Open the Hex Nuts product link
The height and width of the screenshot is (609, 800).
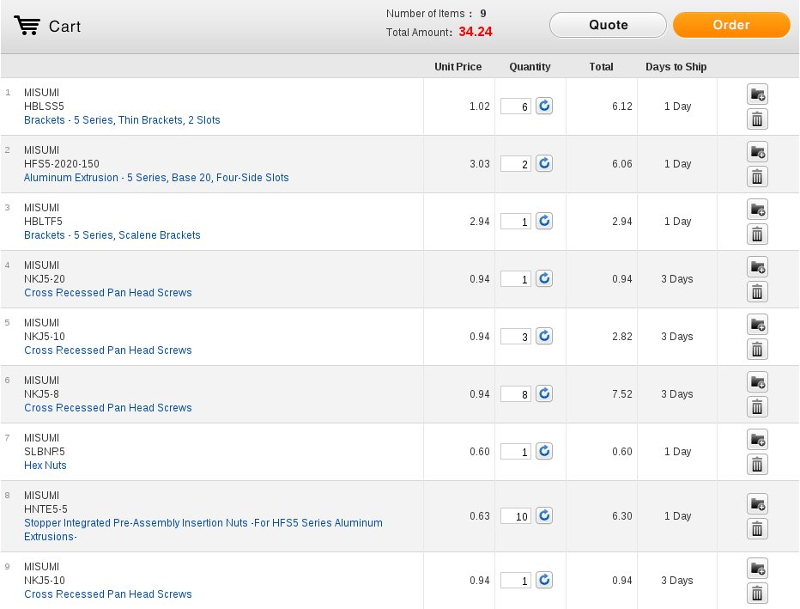click(45, 466)
